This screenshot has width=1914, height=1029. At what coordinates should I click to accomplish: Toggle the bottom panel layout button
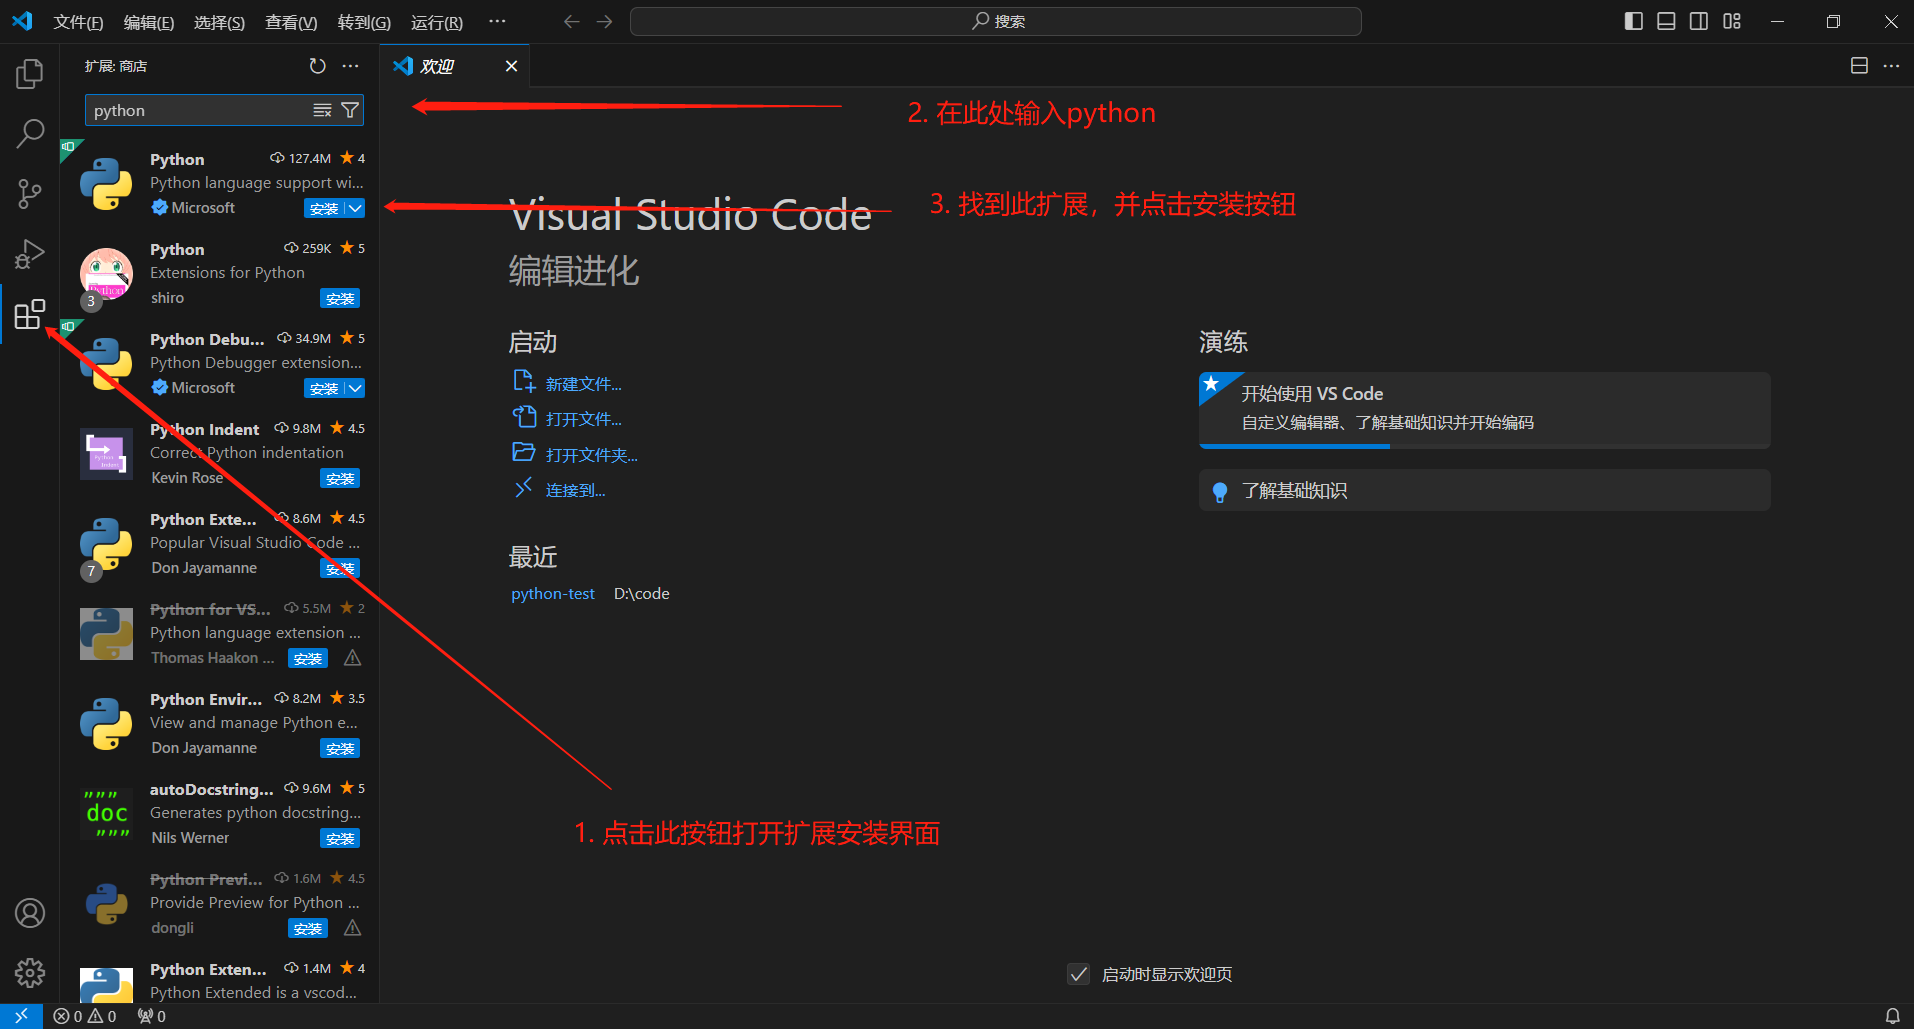pos(1666,21)
